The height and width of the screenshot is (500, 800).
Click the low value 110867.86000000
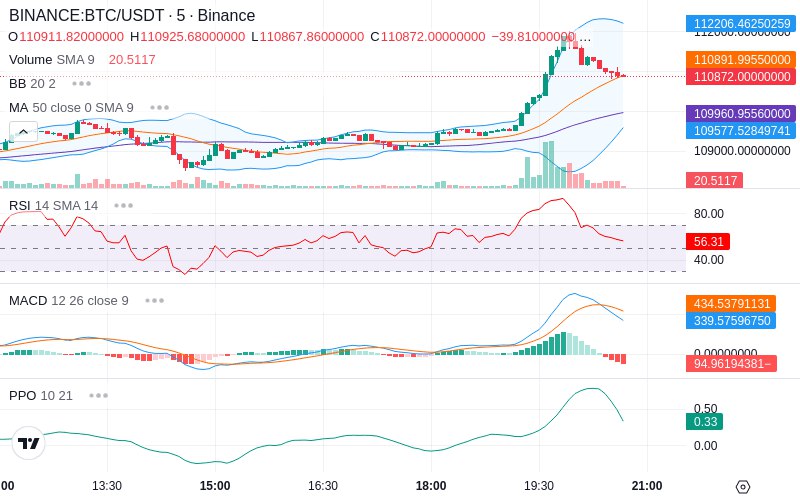(312, 37)
